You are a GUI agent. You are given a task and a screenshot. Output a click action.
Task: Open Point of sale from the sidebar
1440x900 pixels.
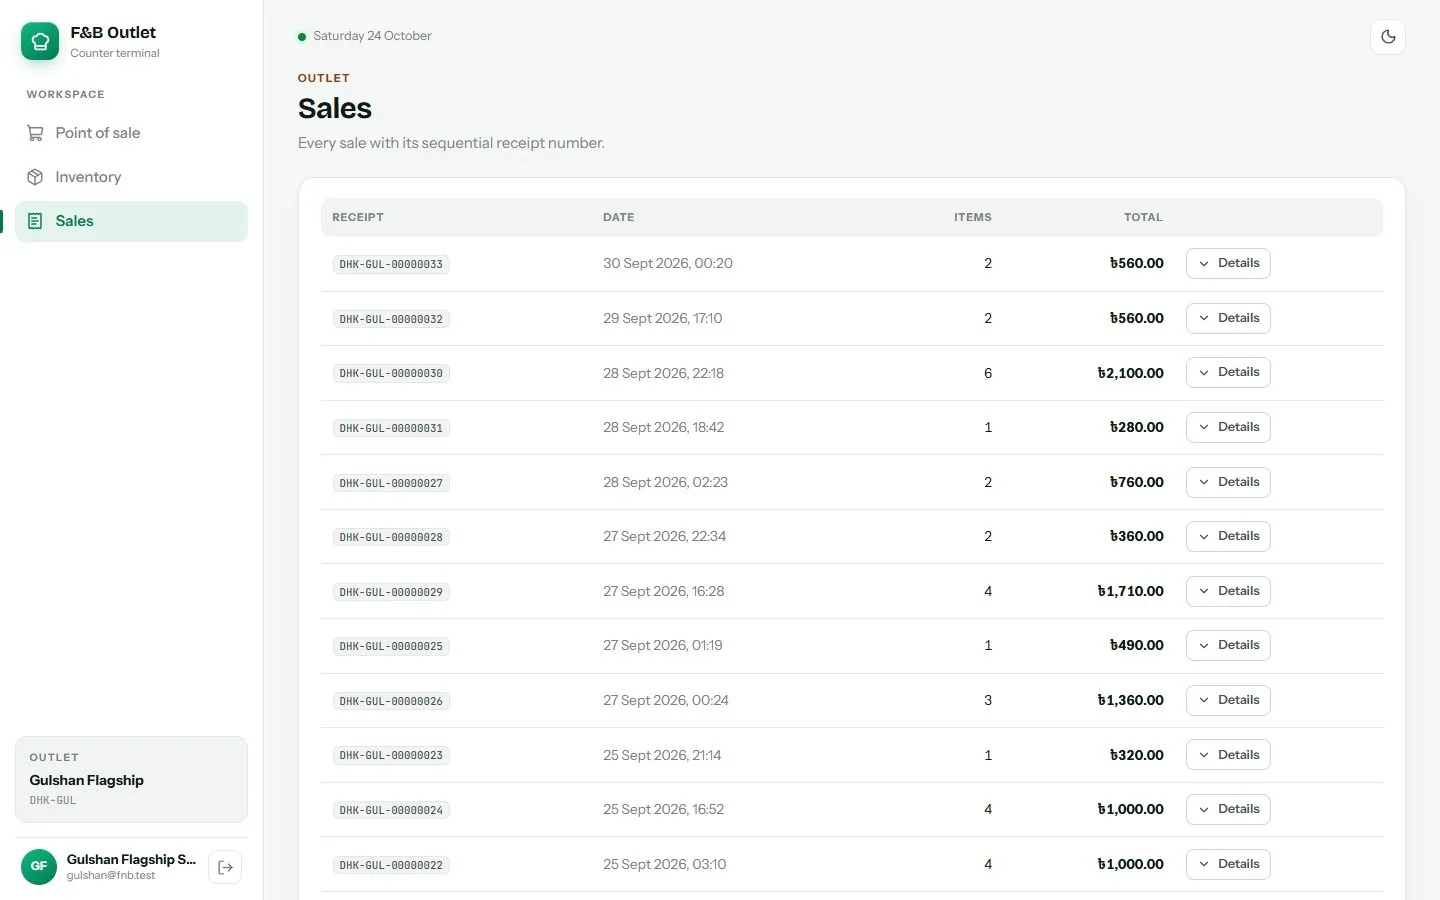131,133
